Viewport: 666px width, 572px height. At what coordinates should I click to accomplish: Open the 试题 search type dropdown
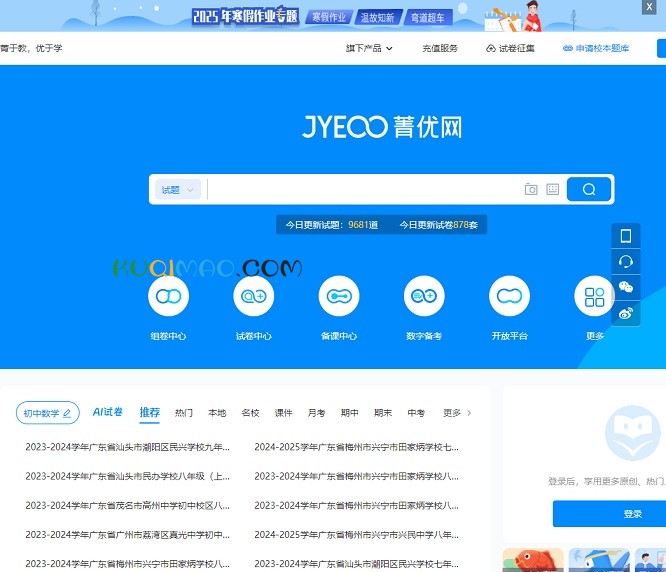pyautogui.click(x=178, y=189)
